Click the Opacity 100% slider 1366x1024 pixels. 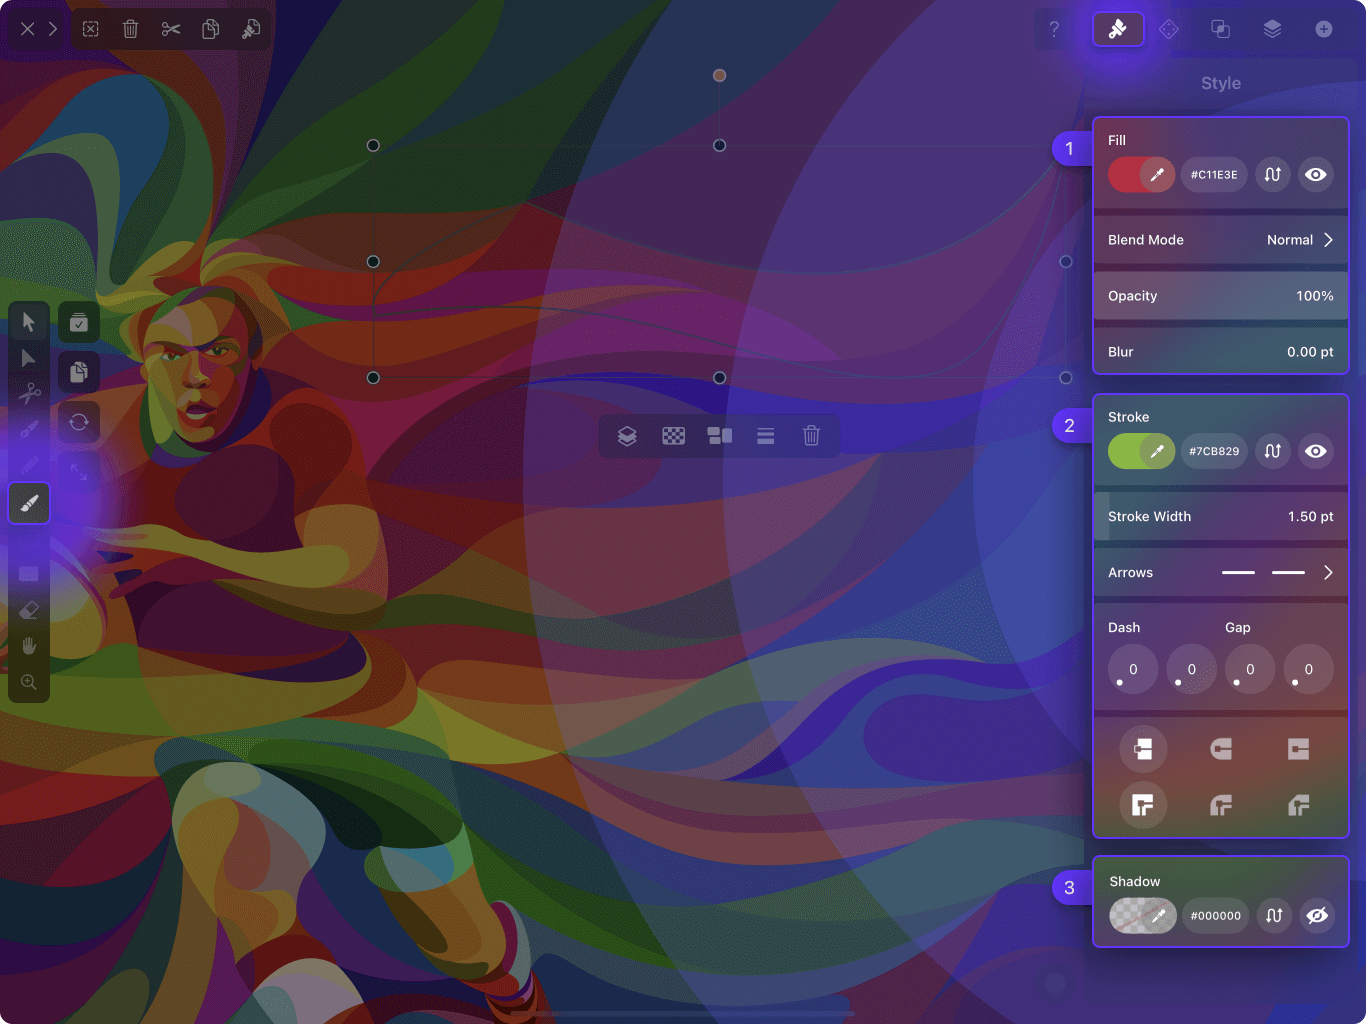(1221, 296)
